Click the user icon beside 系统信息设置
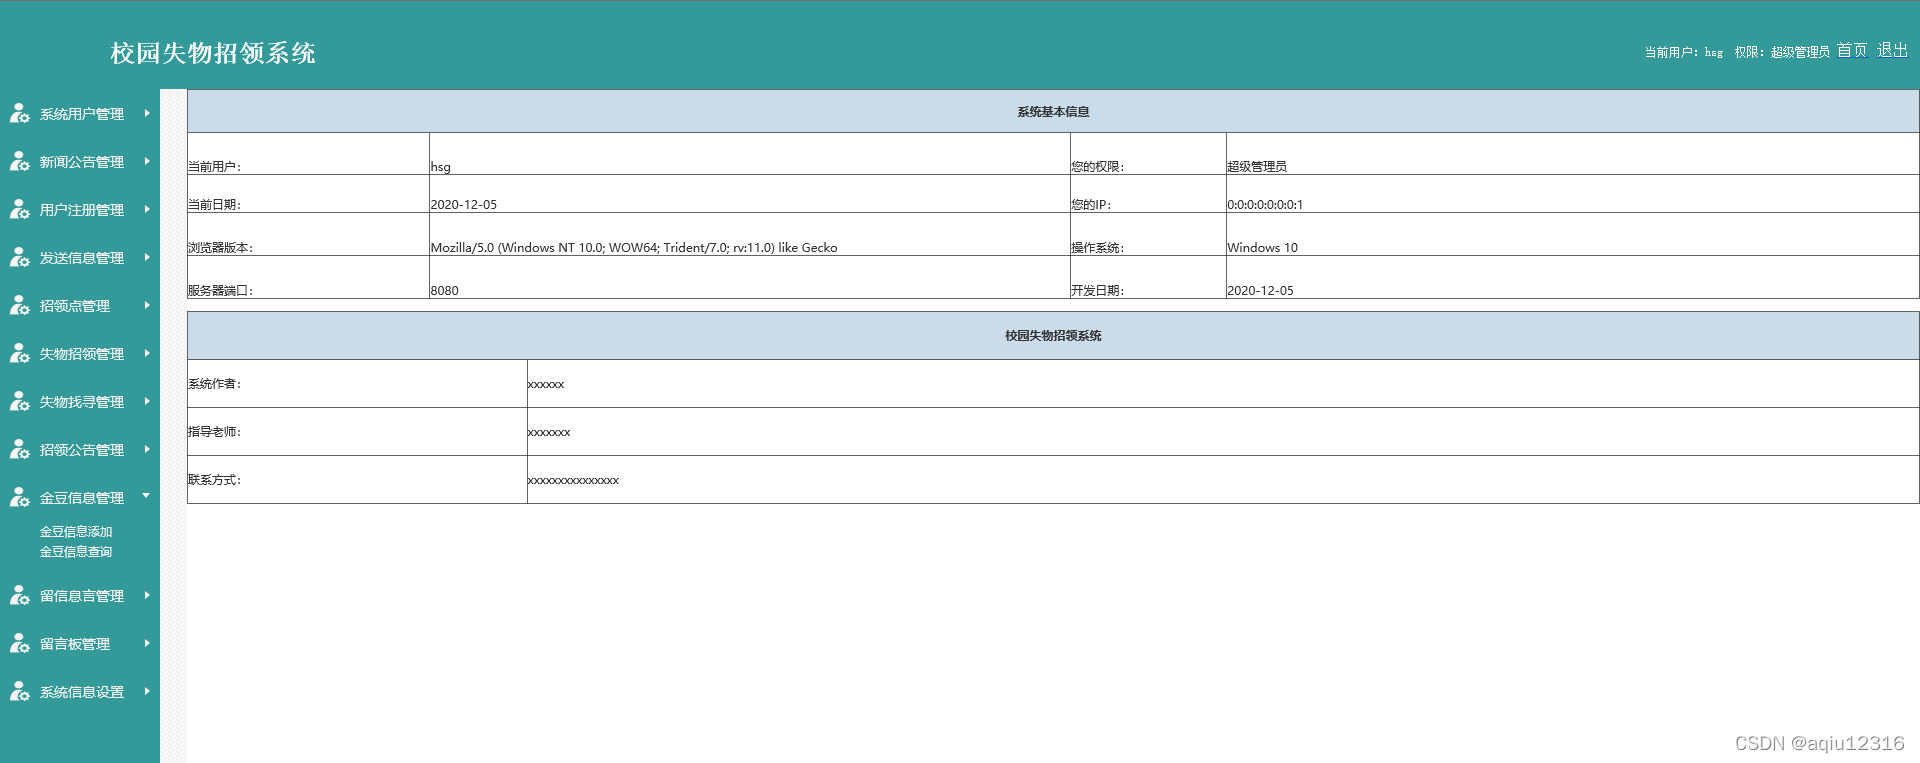Screen dimensions: 1920x763 click(x=20, y=692)
